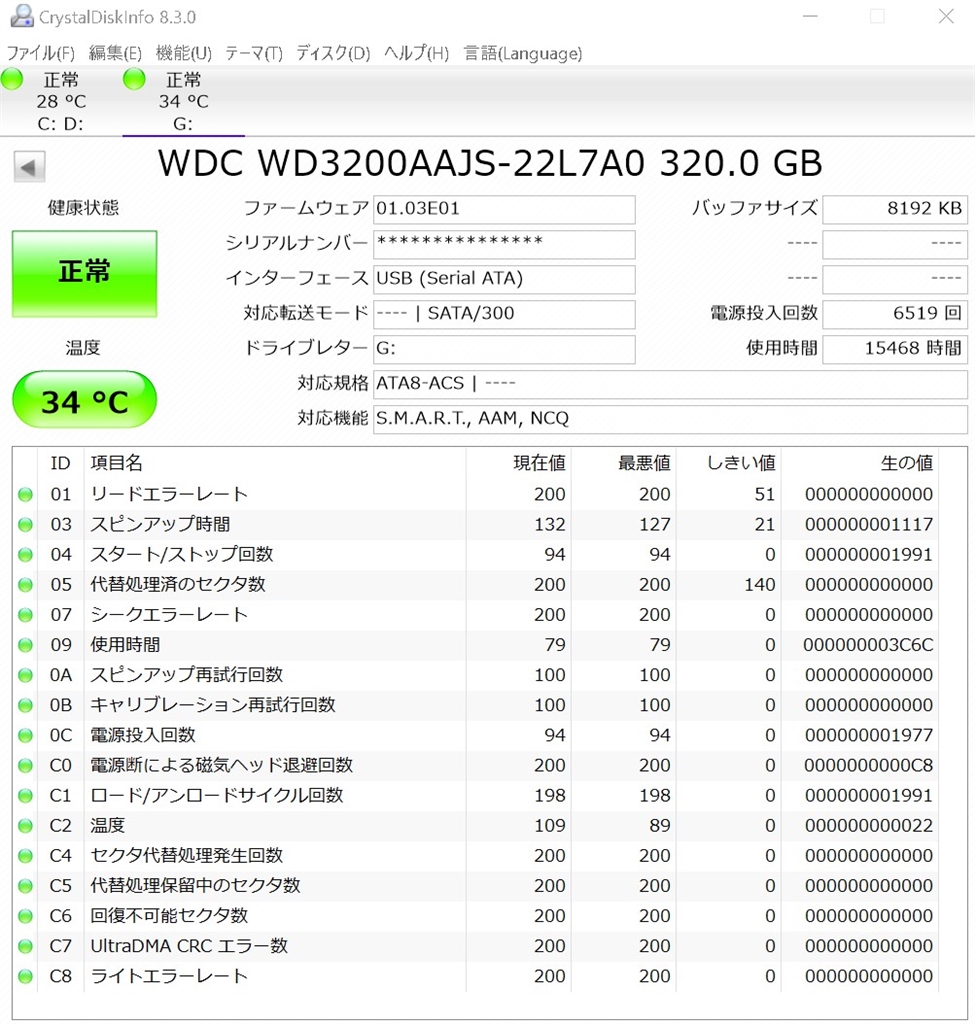Click status dot for C0 row
This screenshot has width=975, height=1024.
click(x=25, y=765)
